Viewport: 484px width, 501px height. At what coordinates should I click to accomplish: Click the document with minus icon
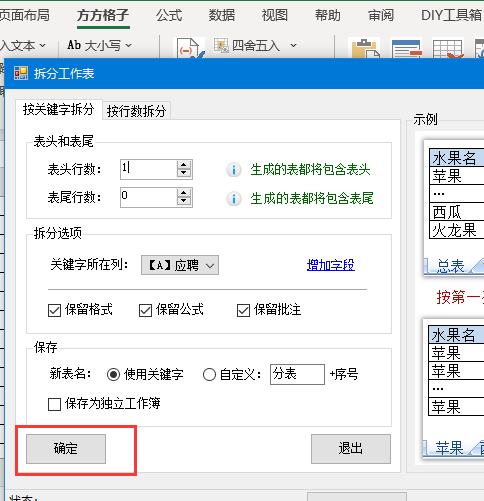[190, 48]
